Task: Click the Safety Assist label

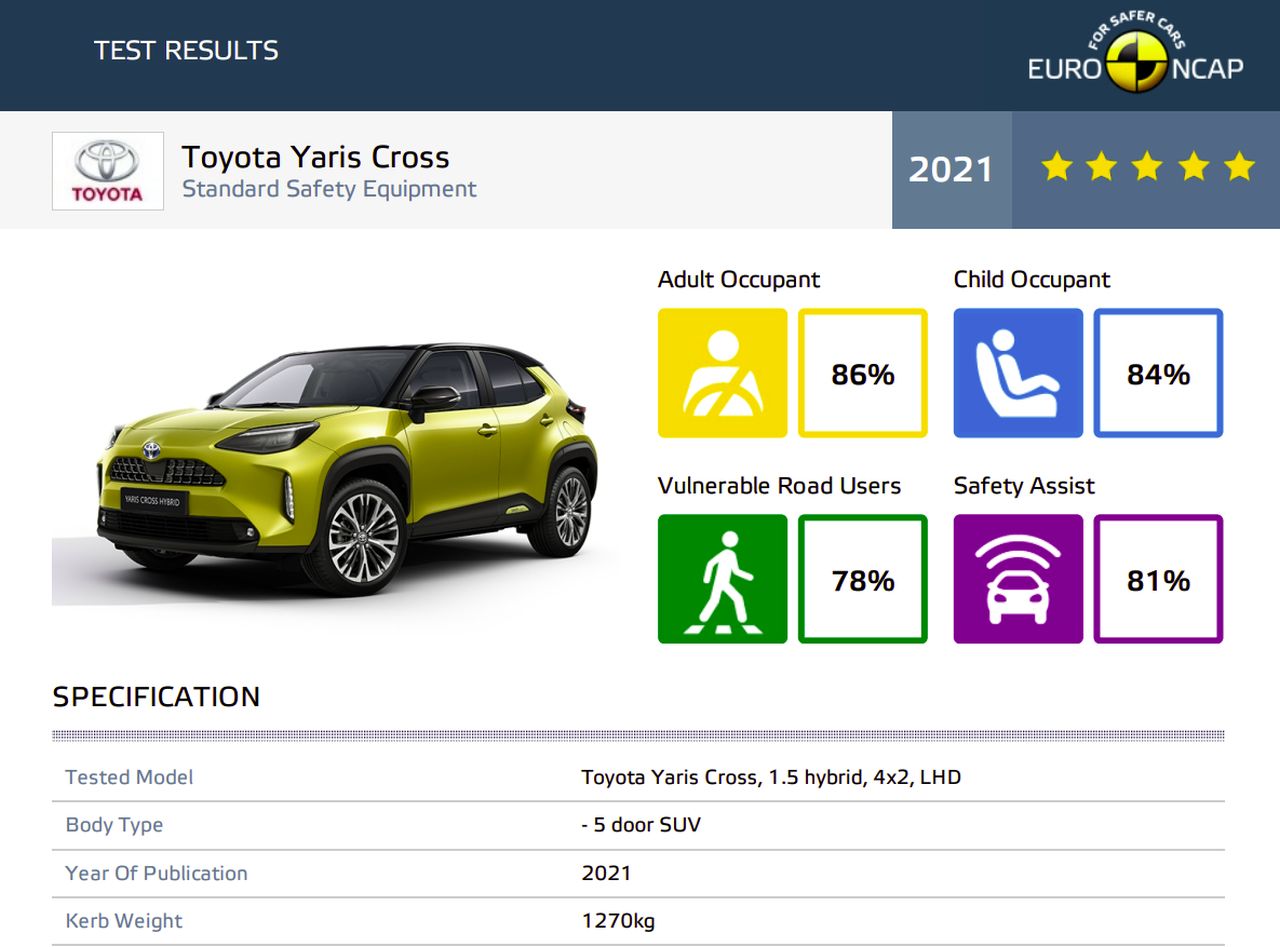Action: [1024, 486]
